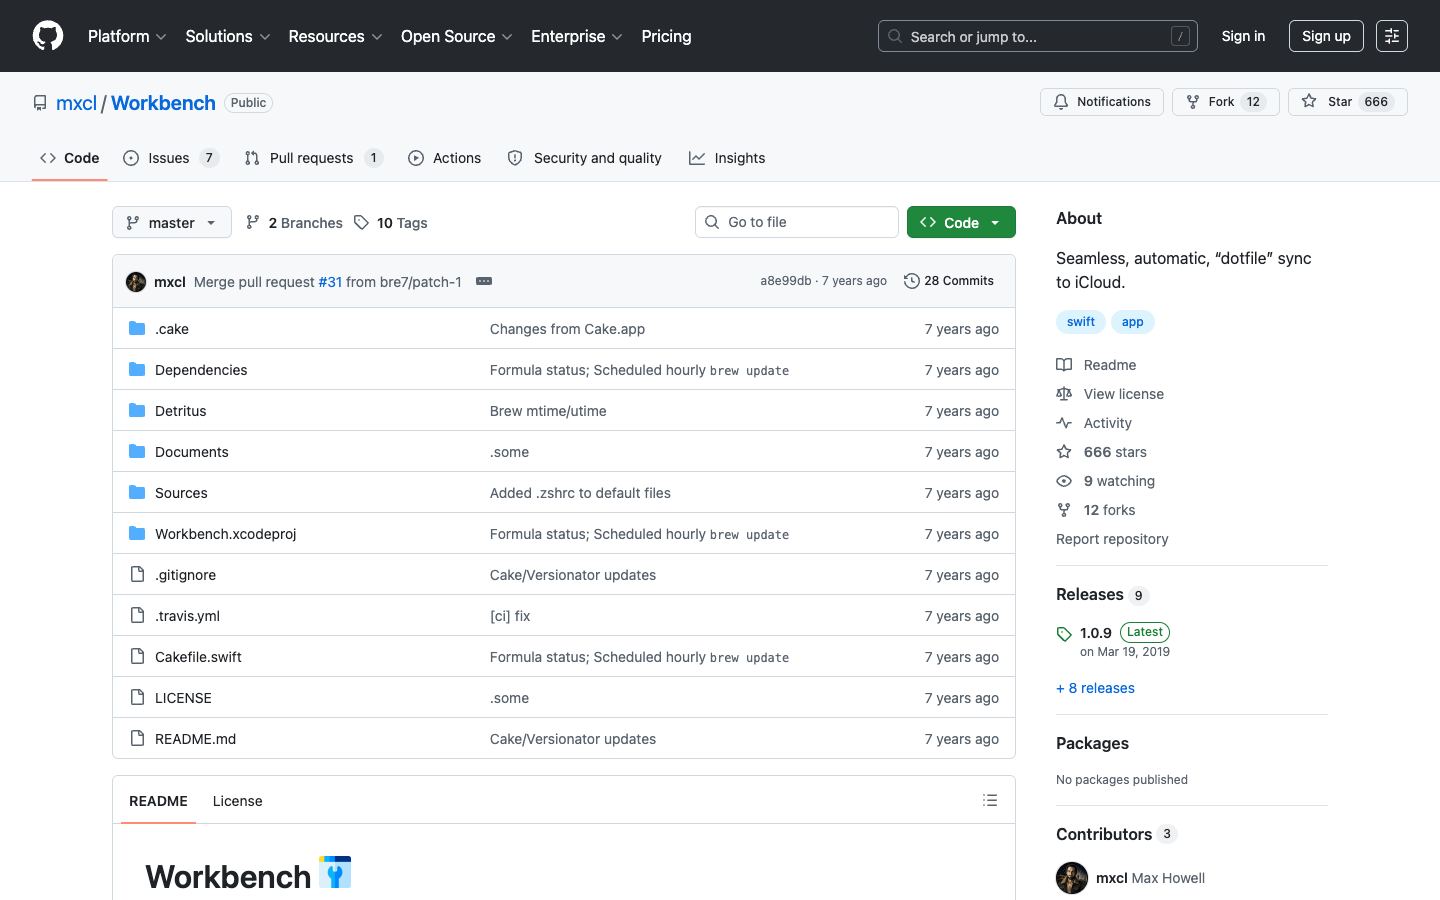Click the Search or jump to field
Image resolution: width=1440 pixels, height=900 pixels.
point(1038,36)
